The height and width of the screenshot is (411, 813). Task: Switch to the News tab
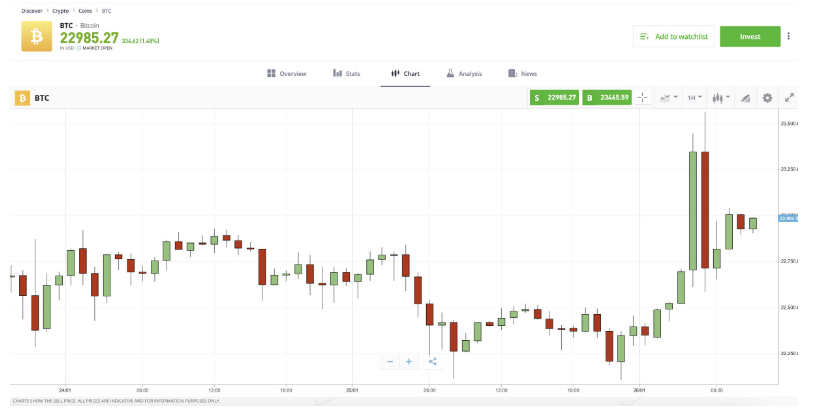coord(523,74)
